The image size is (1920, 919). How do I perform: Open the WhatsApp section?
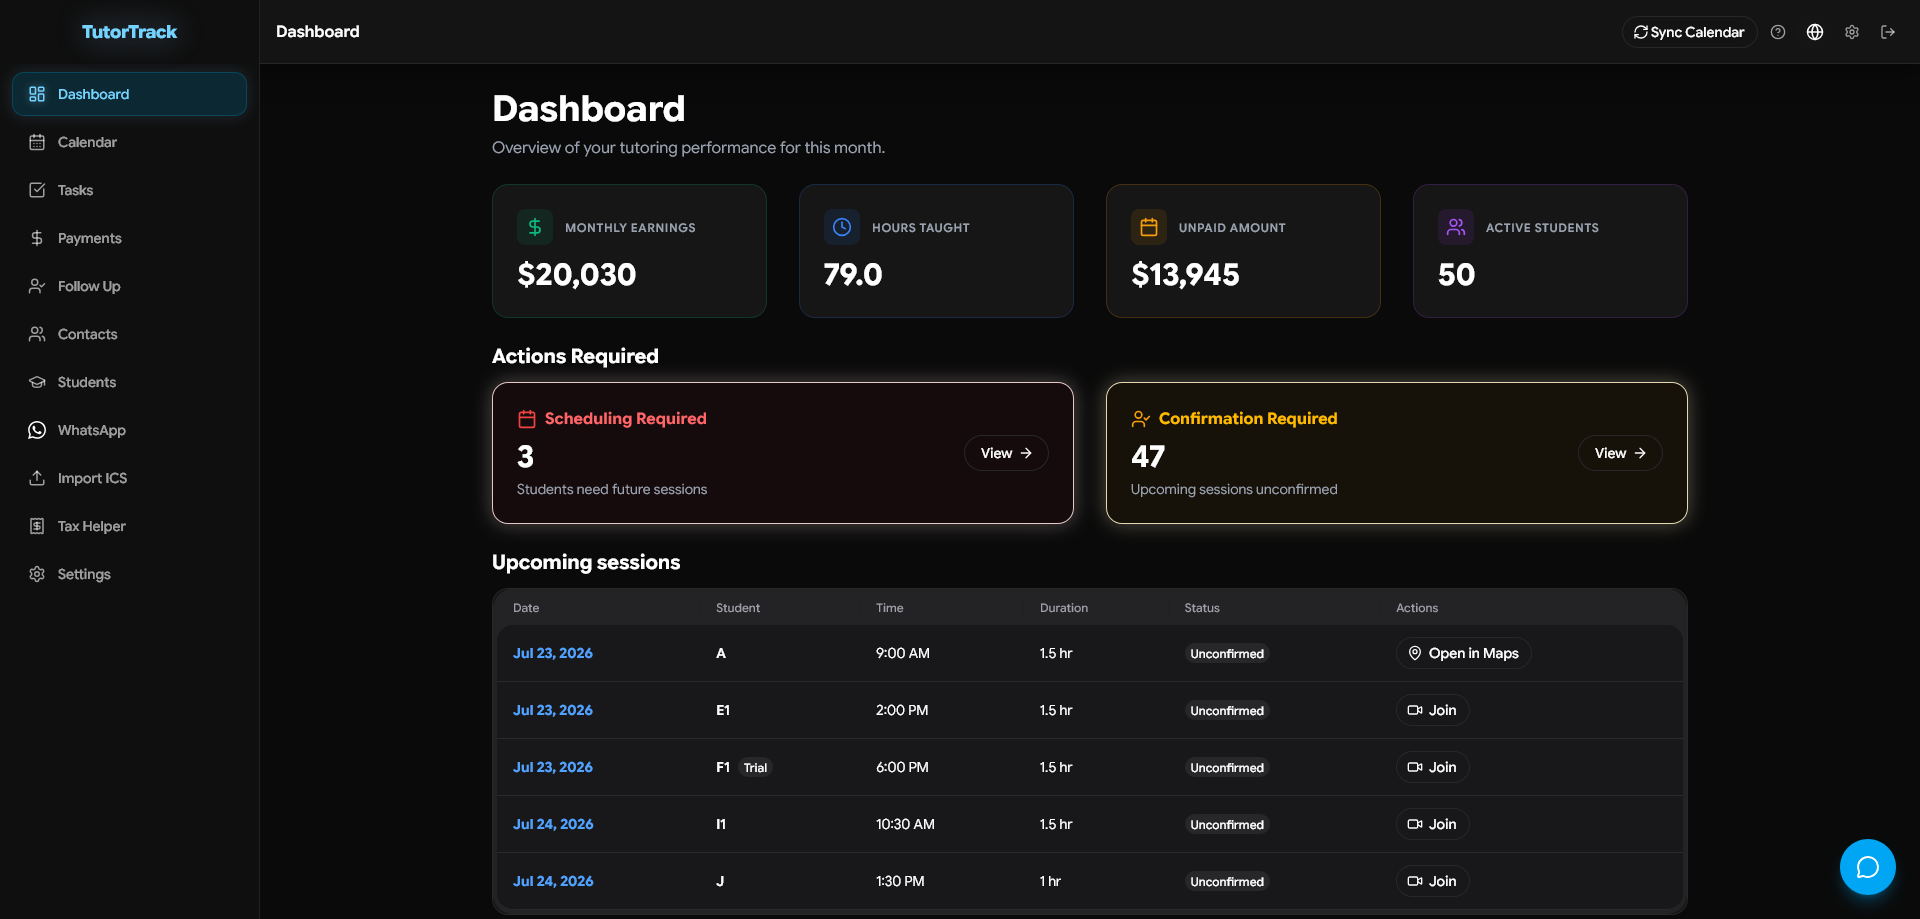129,430
